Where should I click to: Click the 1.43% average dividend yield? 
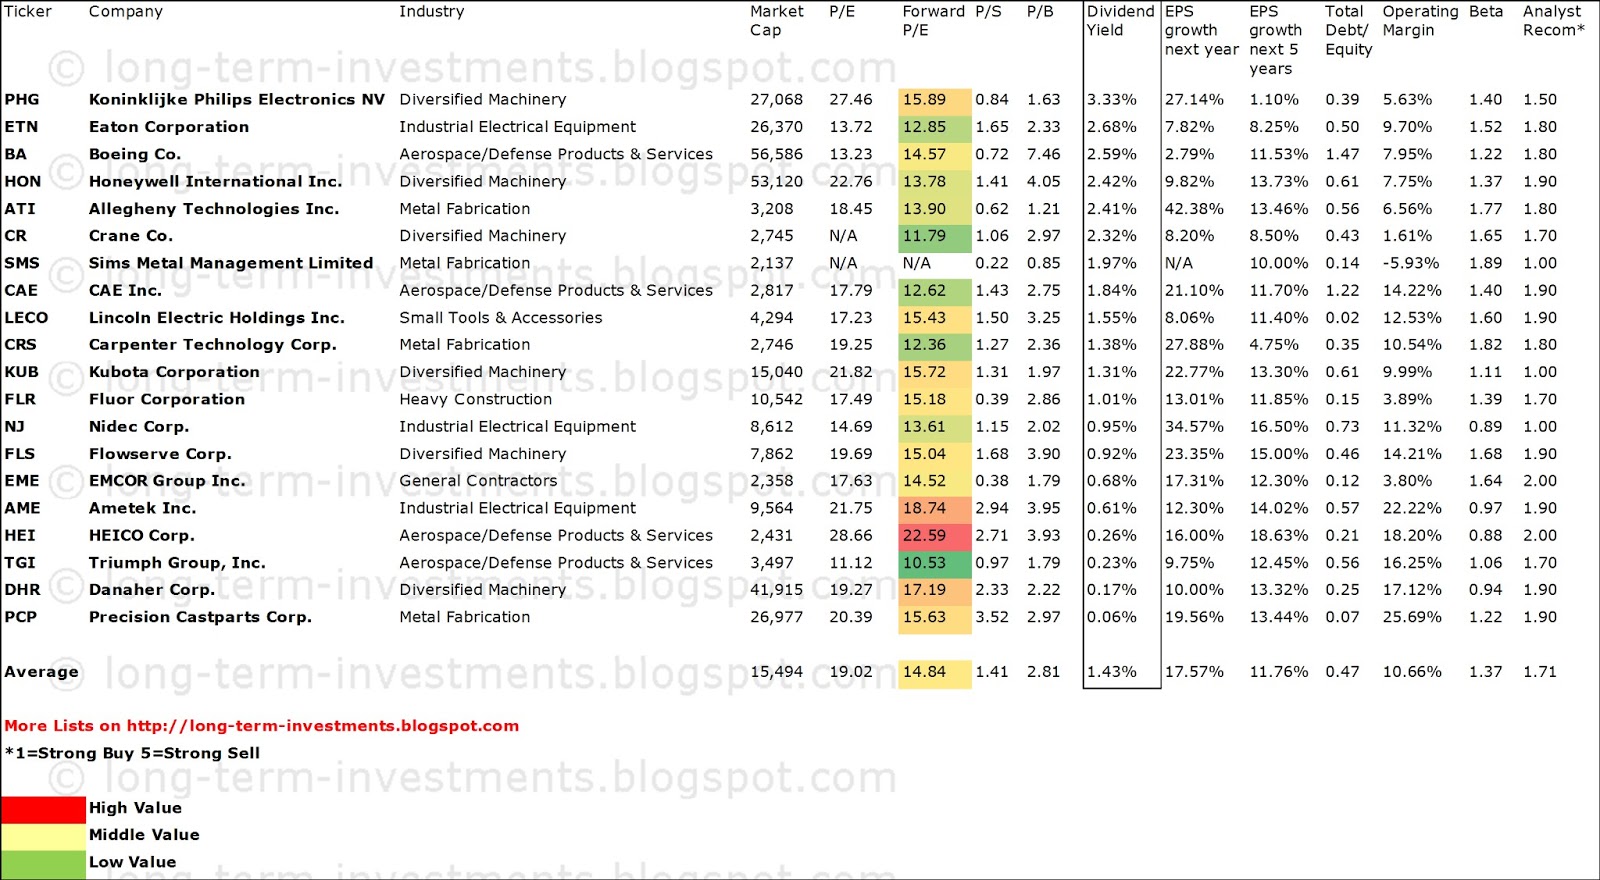[1111, 672]
